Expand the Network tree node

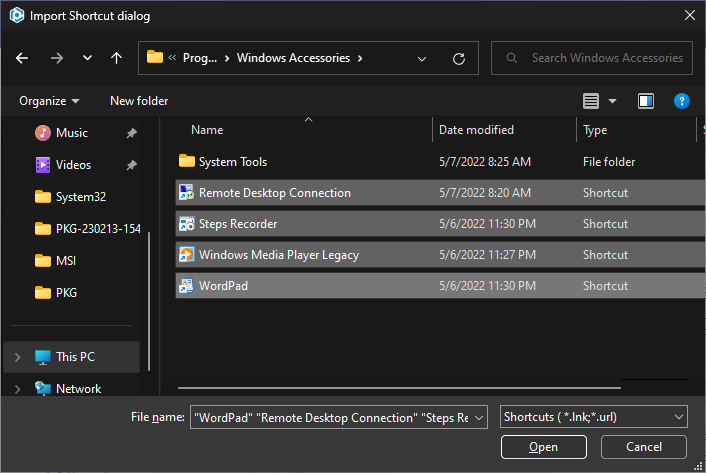point(18,389)
